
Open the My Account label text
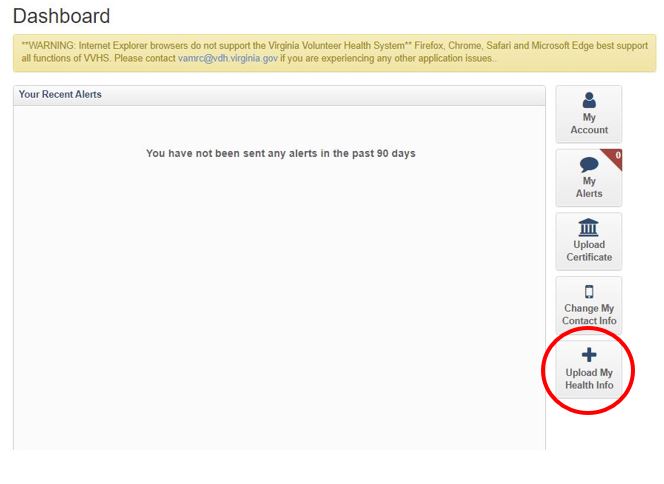[589, 124]
